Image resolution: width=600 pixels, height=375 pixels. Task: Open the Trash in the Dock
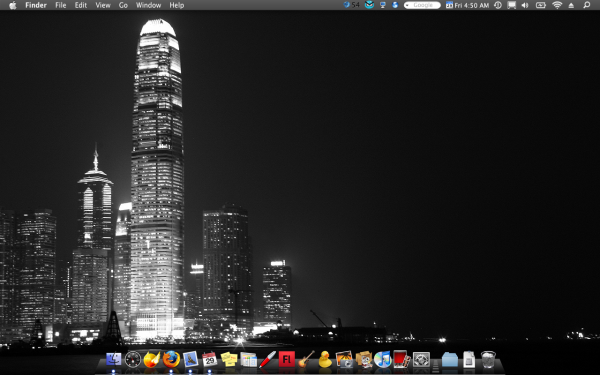488,359
